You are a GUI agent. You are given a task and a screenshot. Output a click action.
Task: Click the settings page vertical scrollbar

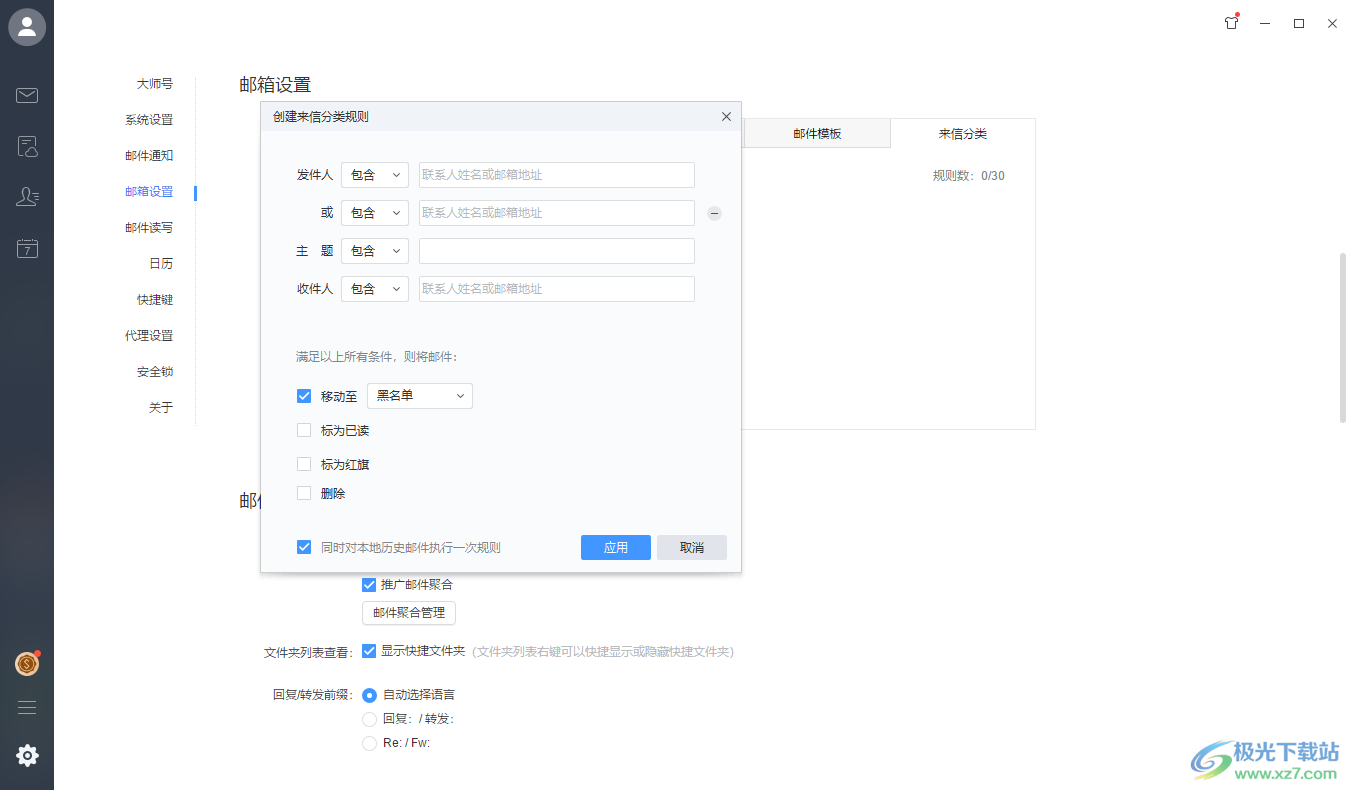coord(1343,337)
